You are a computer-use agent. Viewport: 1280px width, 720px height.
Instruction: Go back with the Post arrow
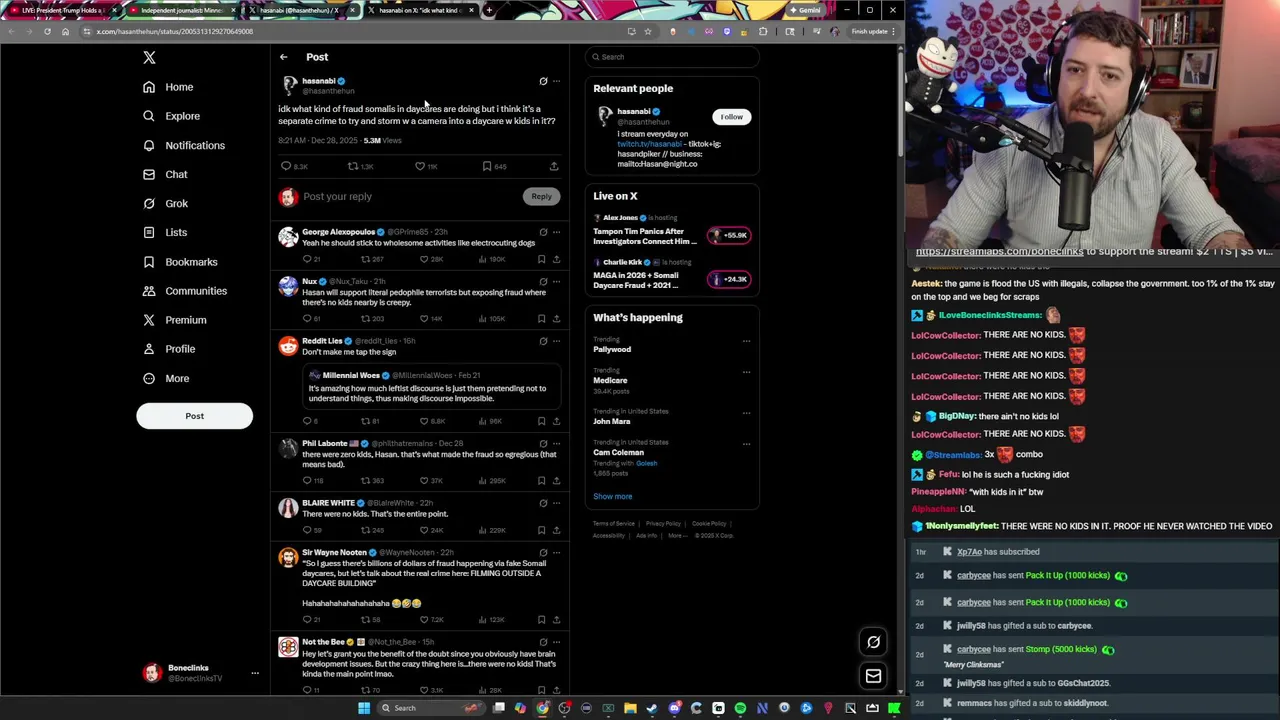tap(284, 57)
